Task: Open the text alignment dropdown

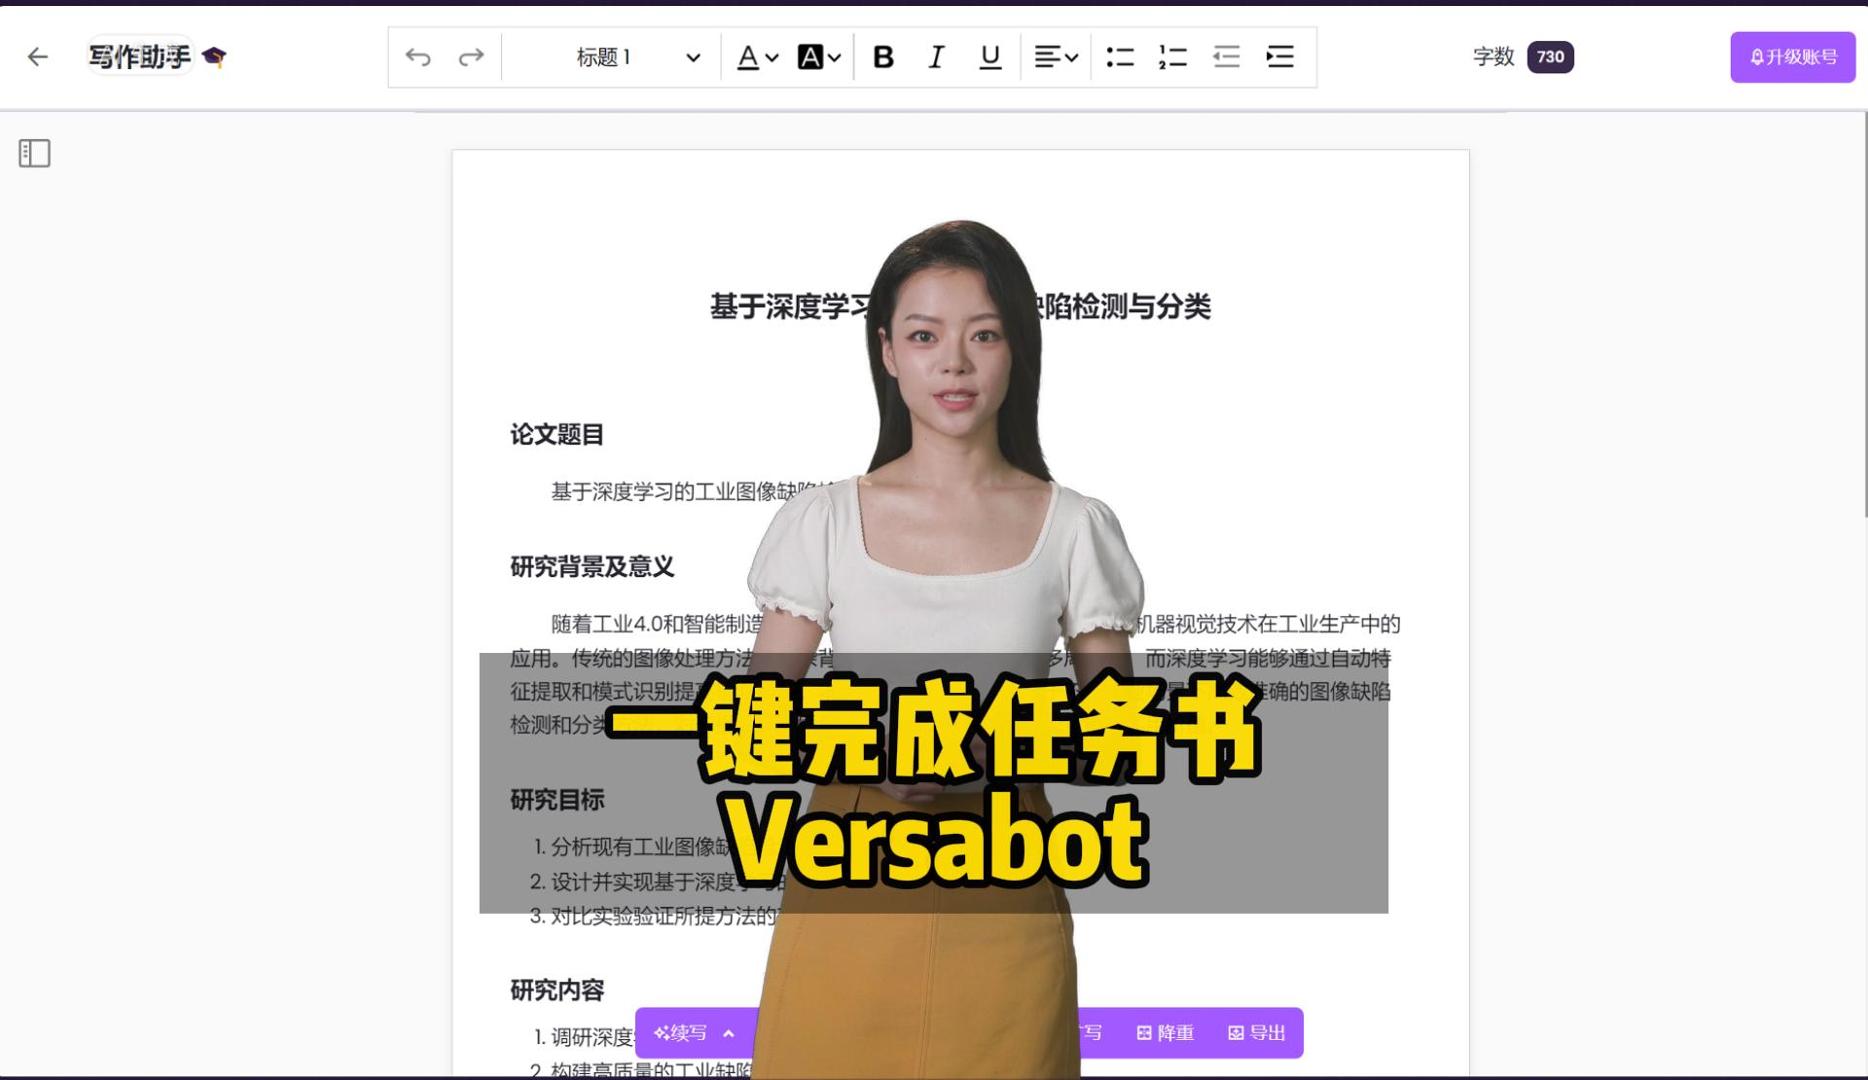Action: pyautogui.click(x=1054, y=57)
